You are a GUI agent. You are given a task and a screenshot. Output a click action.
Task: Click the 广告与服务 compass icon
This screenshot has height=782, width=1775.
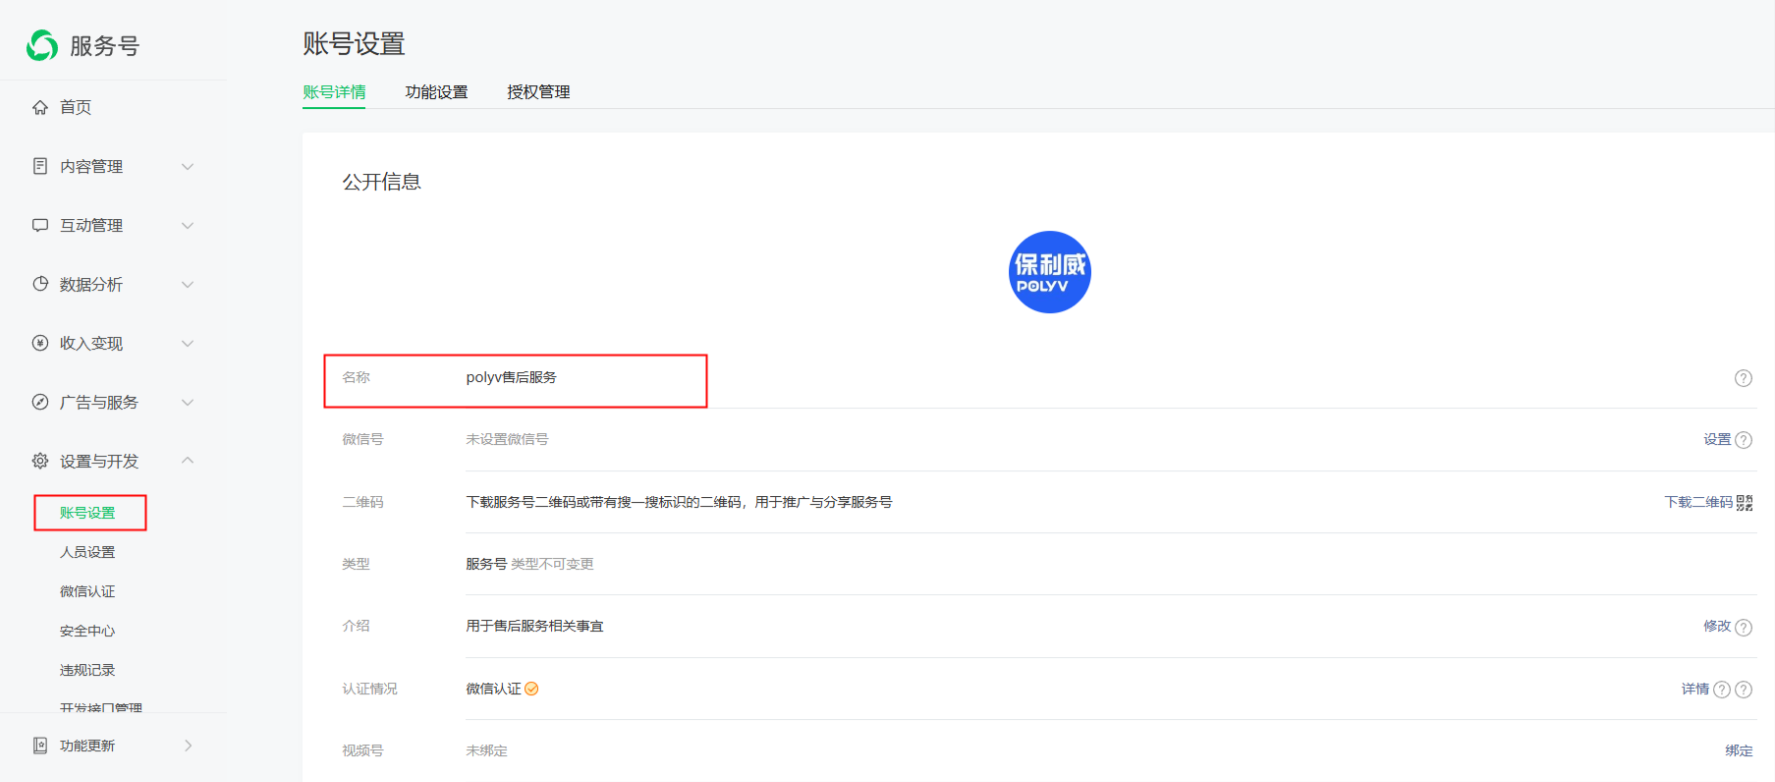(40, 402)
